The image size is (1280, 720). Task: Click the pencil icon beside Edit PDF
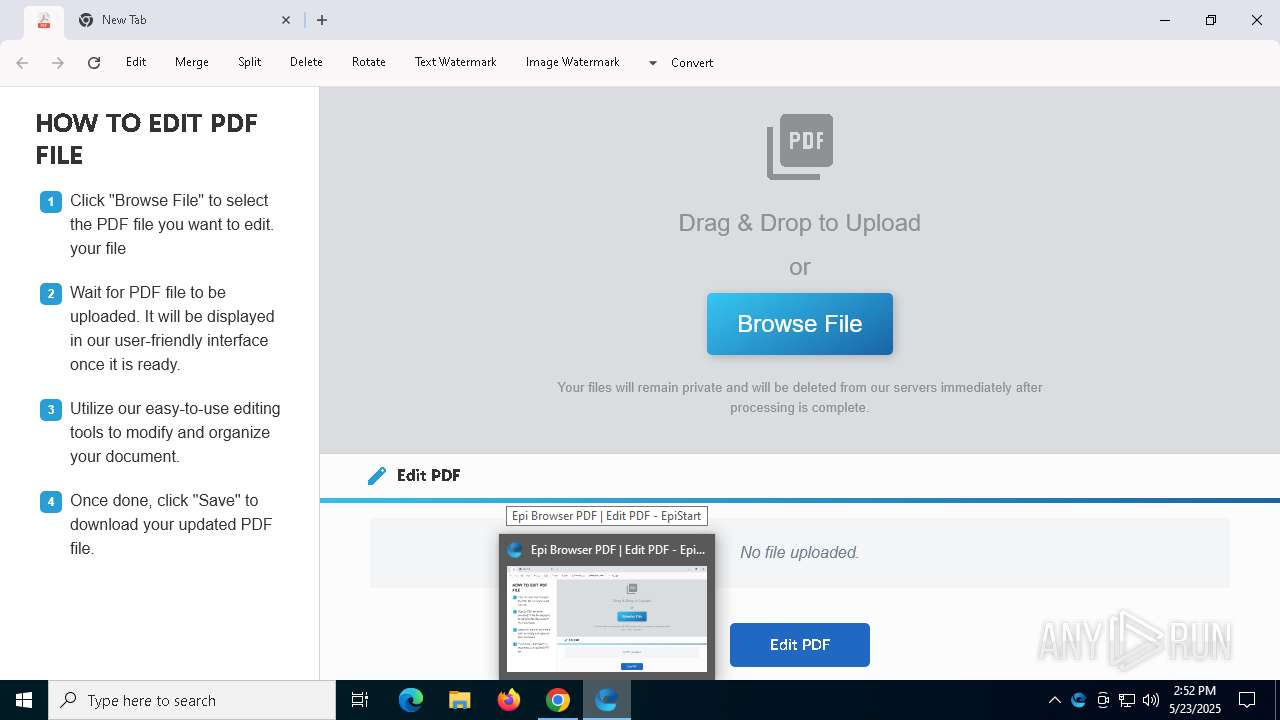click(377, 476)
